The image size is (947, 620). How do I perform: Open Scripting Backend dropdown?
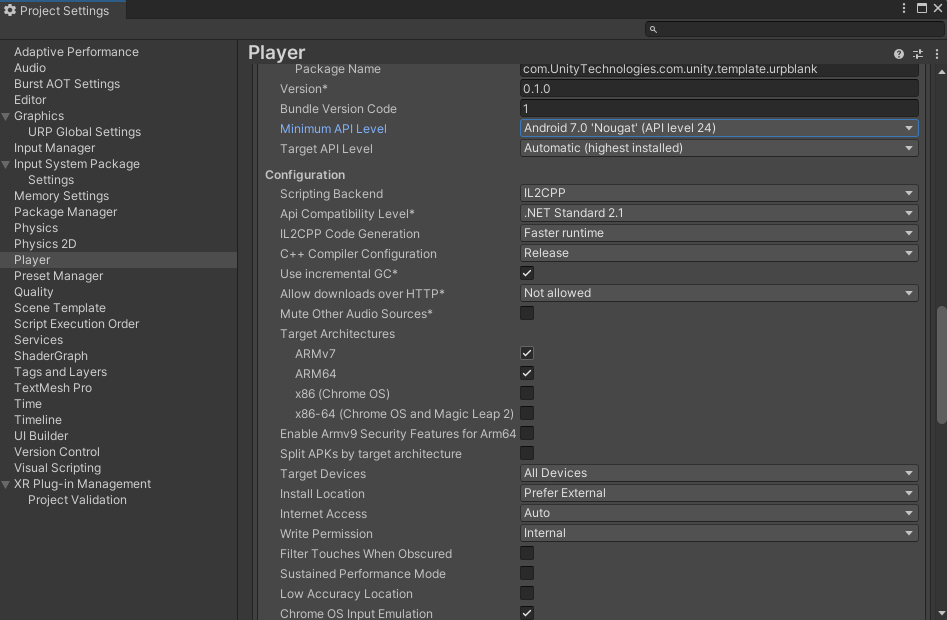tap(719, 193)
